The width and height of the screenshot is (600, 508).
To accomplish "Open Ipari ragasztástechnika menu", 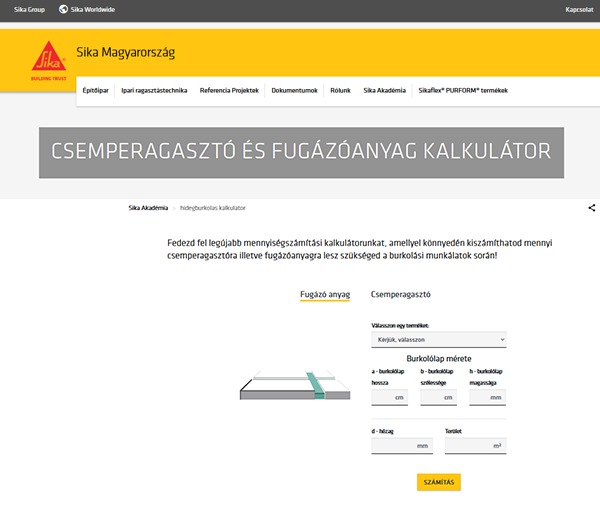I will pyautogui.click(x=154, y=91).
